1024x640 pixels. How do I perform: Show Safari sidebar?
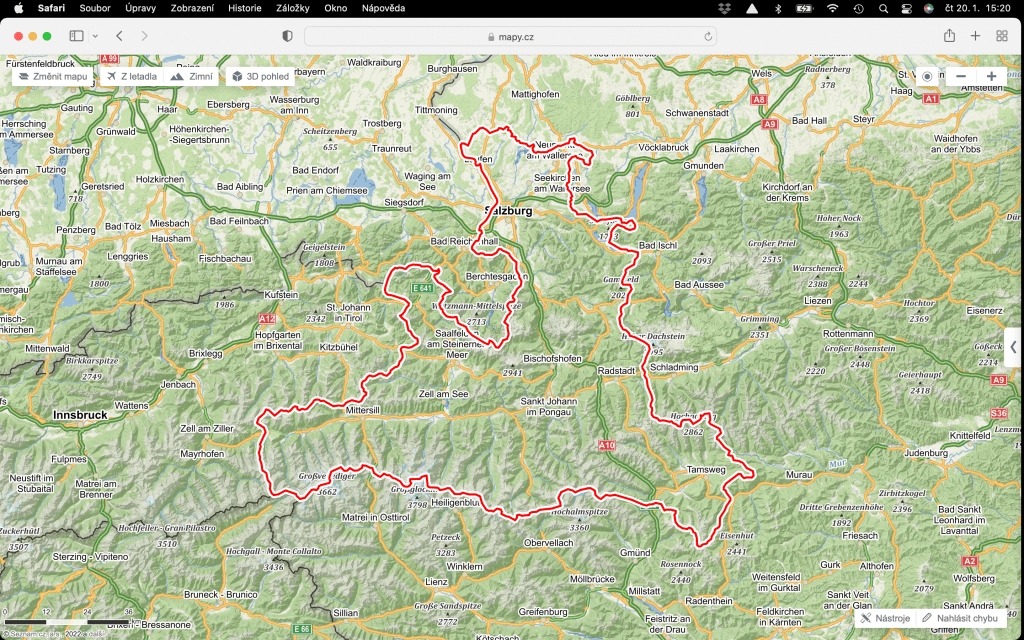(x=76, y=36)
